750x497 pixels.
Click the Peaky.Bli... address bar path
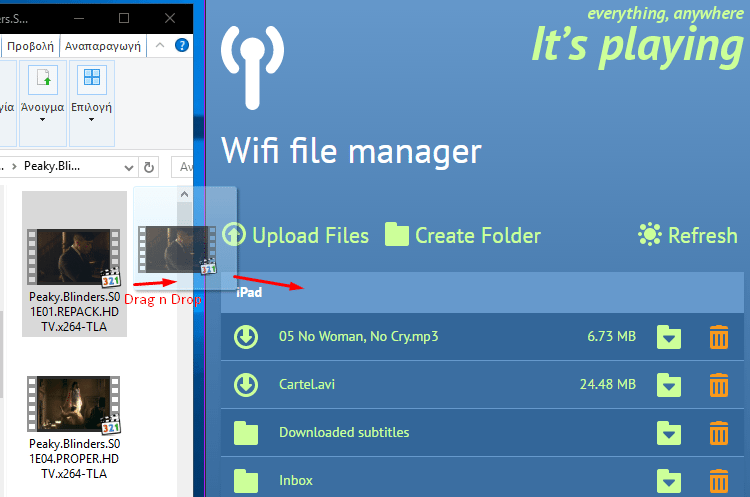pos(52,166)
